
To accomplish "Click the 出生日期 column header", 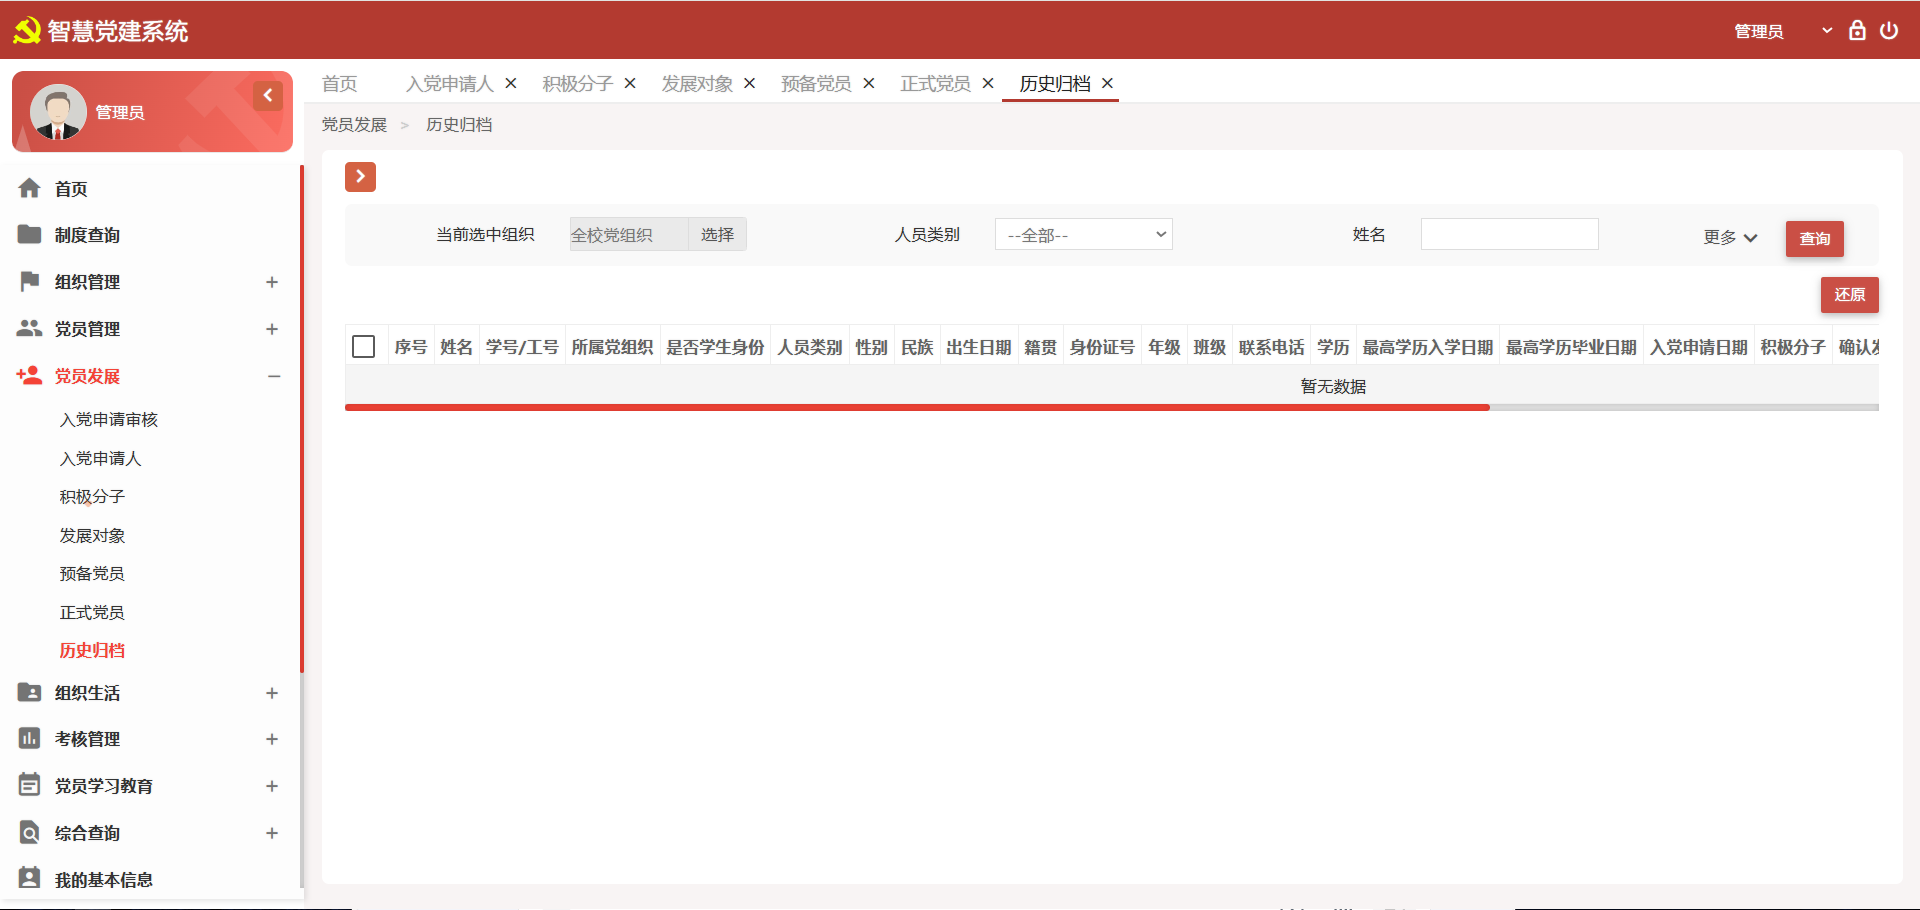I will coord(979,347).
